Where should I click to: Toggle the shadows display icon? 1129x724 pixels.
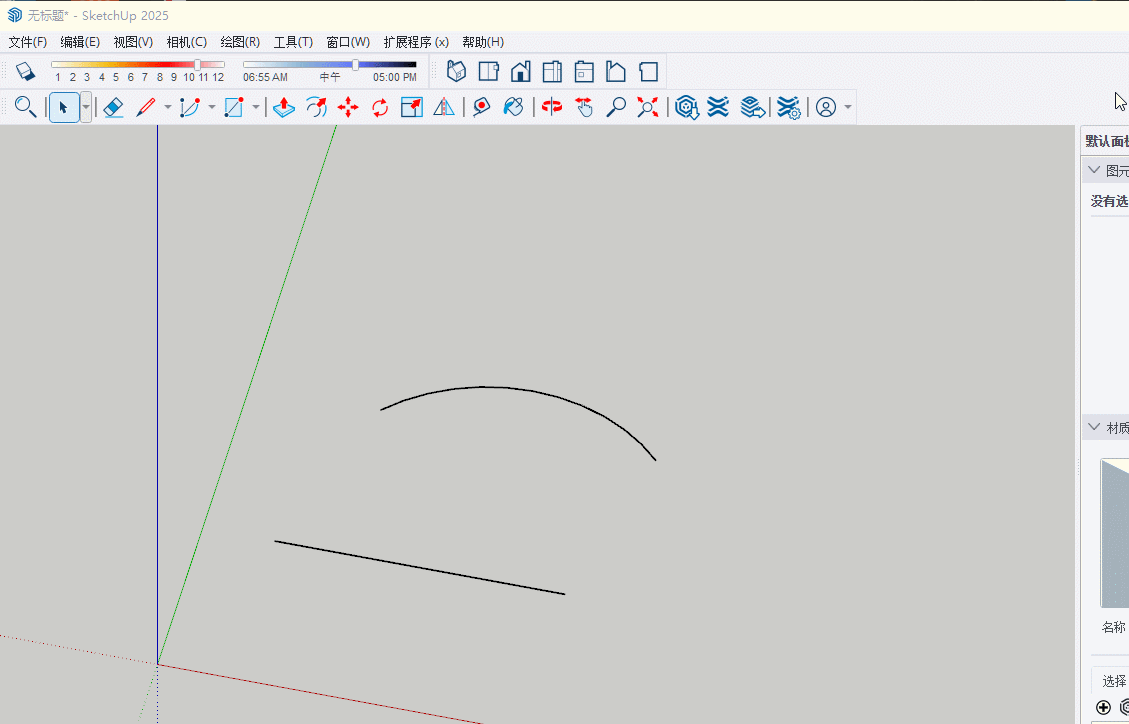coord(25,71)
